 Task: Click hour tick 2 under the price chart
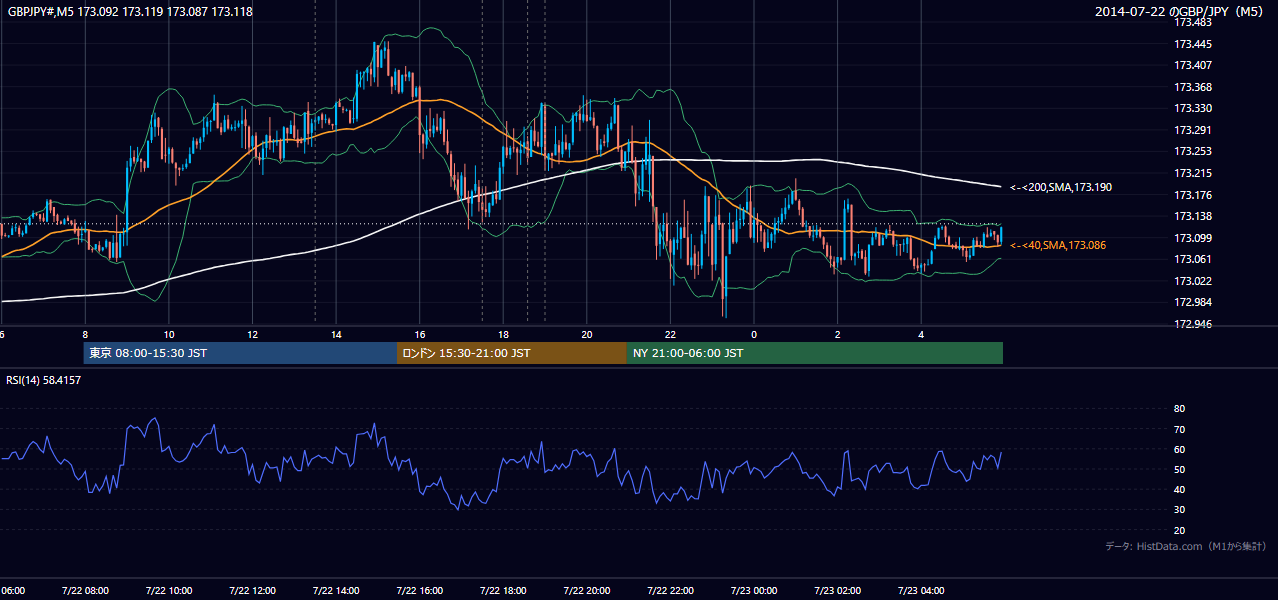(837, 334)
